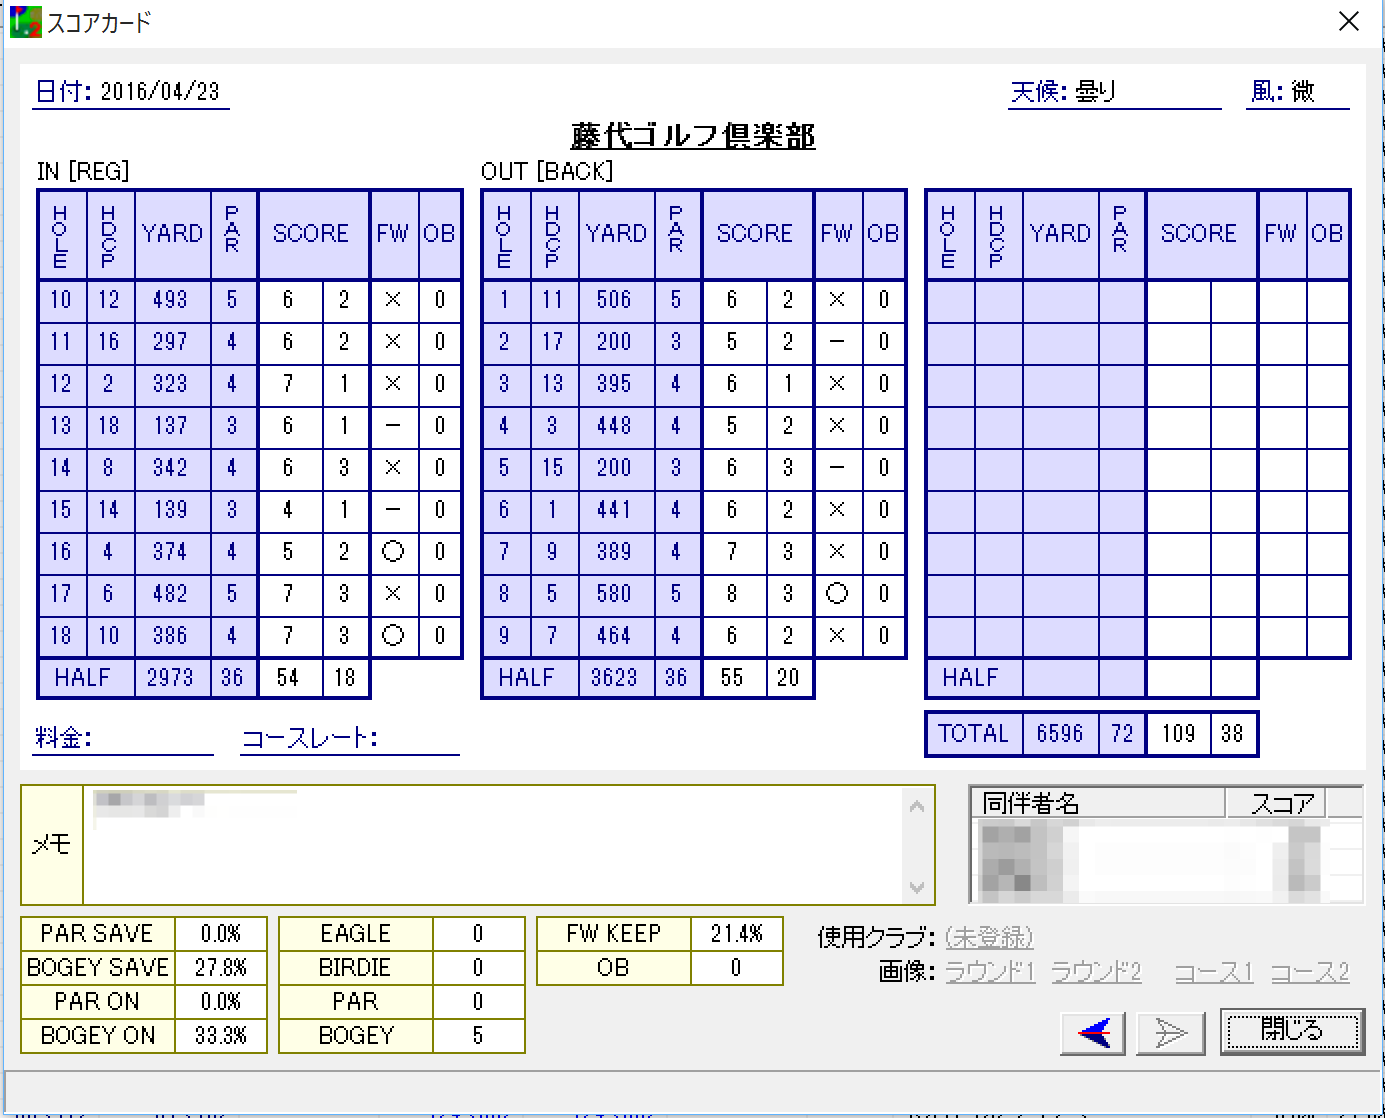Go to previous scorecard with blue arrow
The width and height of the screenshot is (1385, 1118).
pyautogui.click(x=1093, y=1032)
